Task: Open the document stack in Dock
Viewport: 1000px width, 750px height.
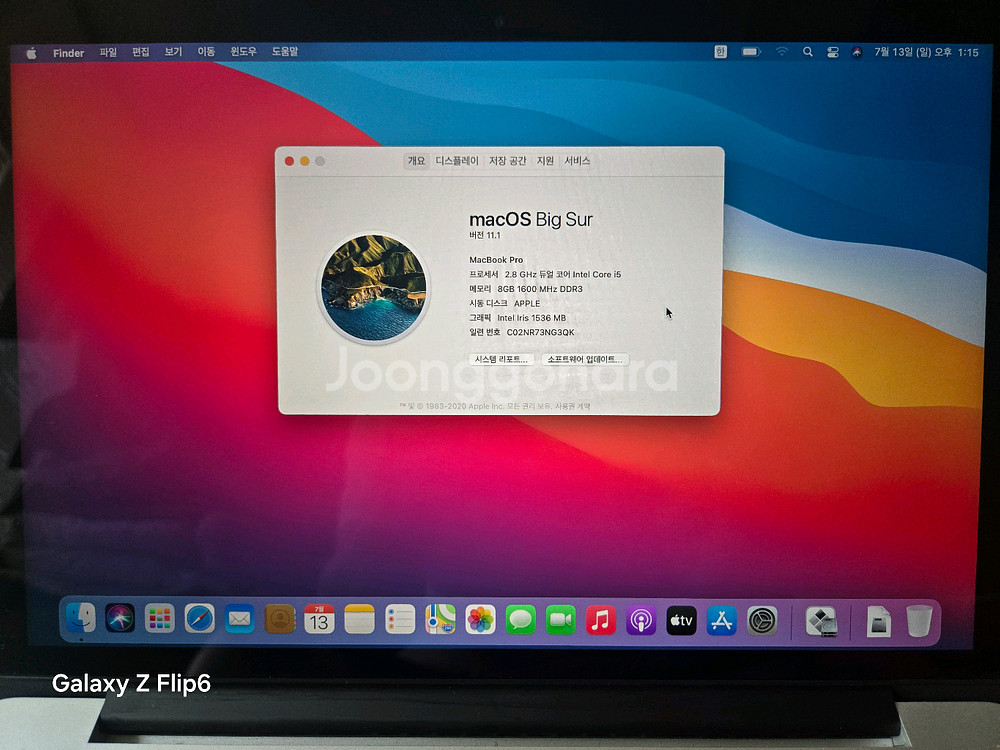Action: coord(878,621)
